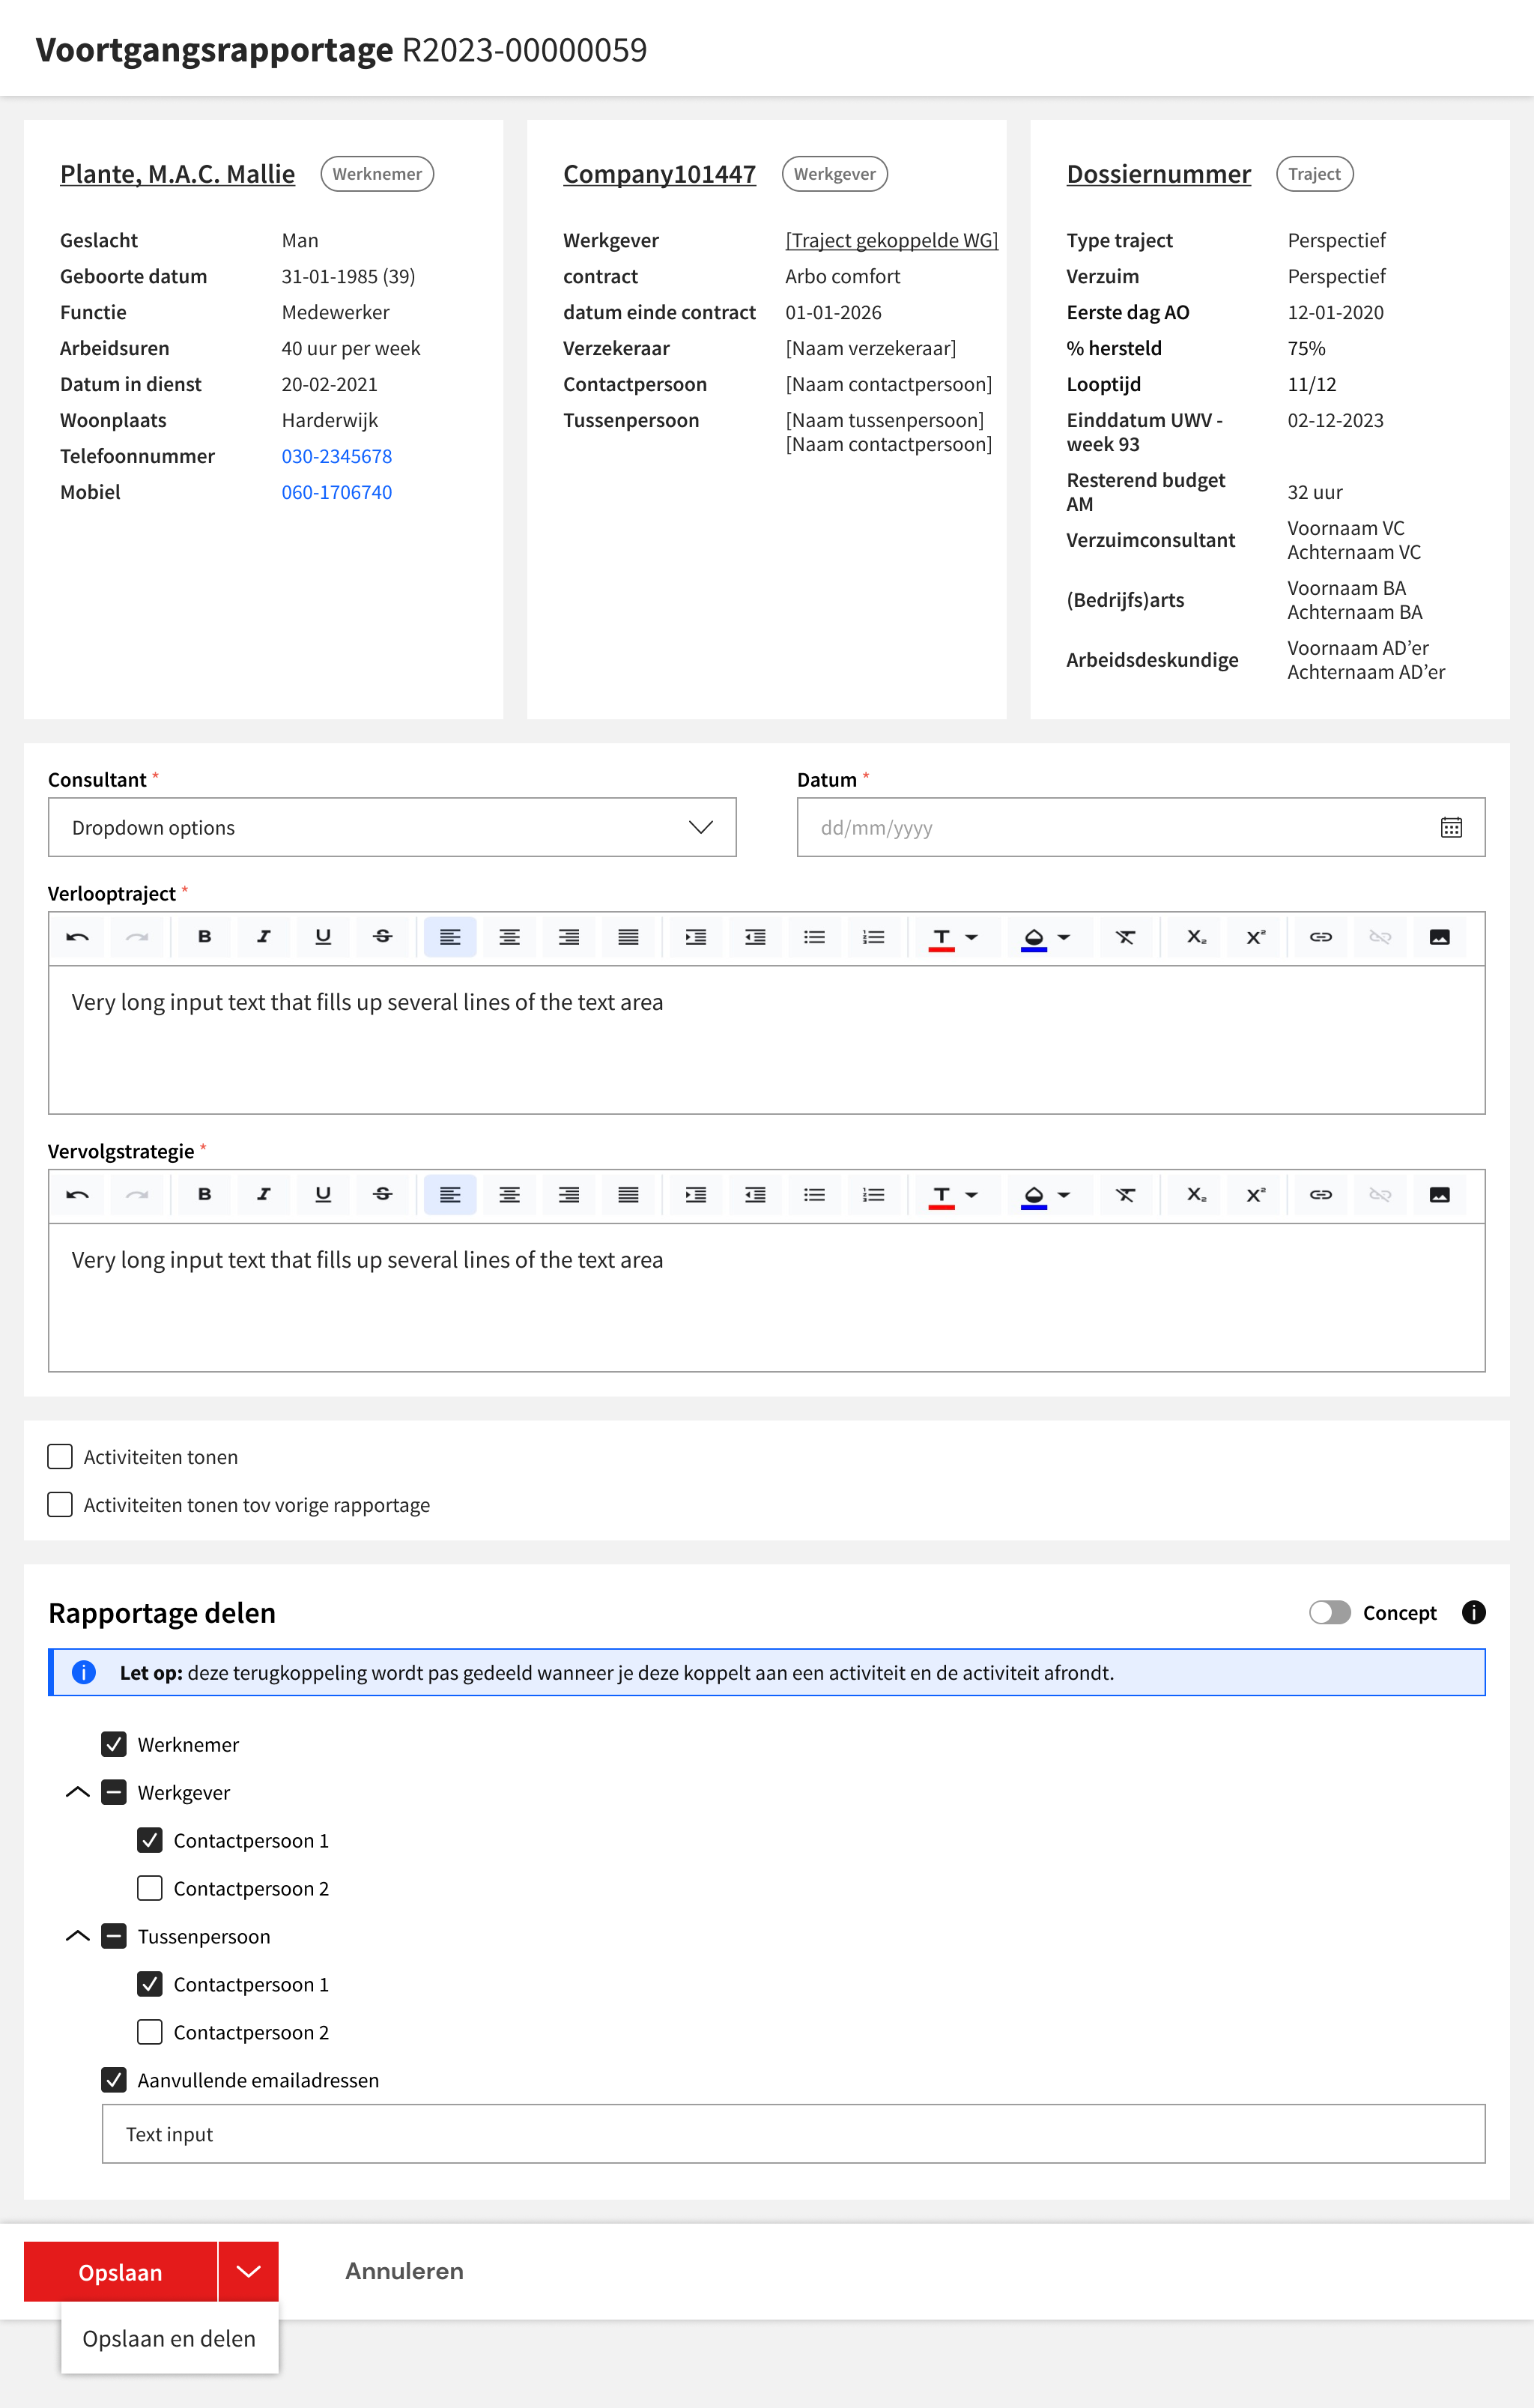Viewport: 1534px width, 2408px height.
Task: Collapse the Werkgever group
Action: [x=77, y=1792]
